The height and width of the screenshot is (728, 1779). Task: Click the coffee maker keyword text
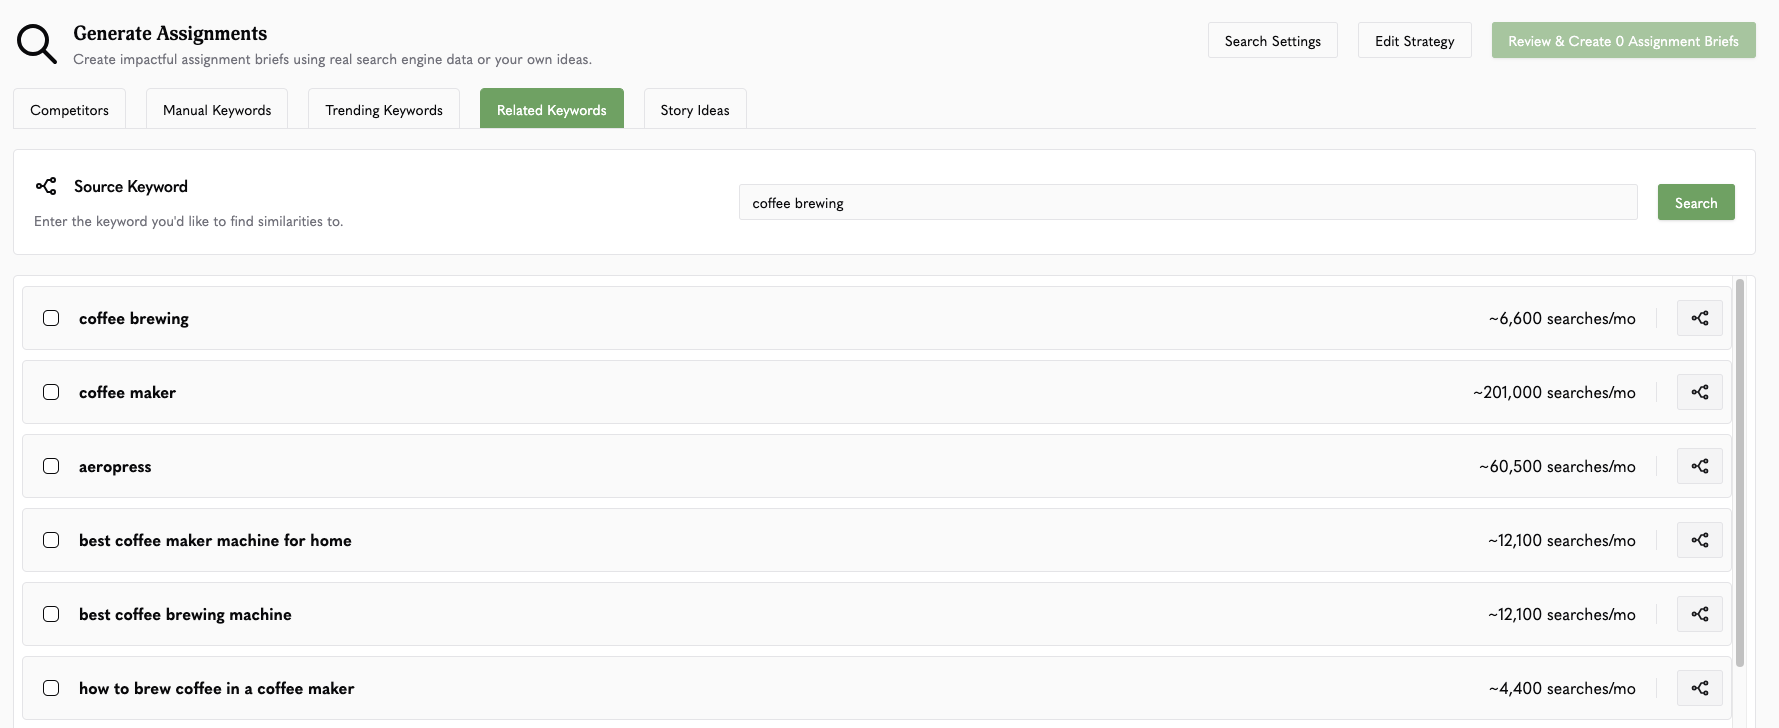point(127,392)
